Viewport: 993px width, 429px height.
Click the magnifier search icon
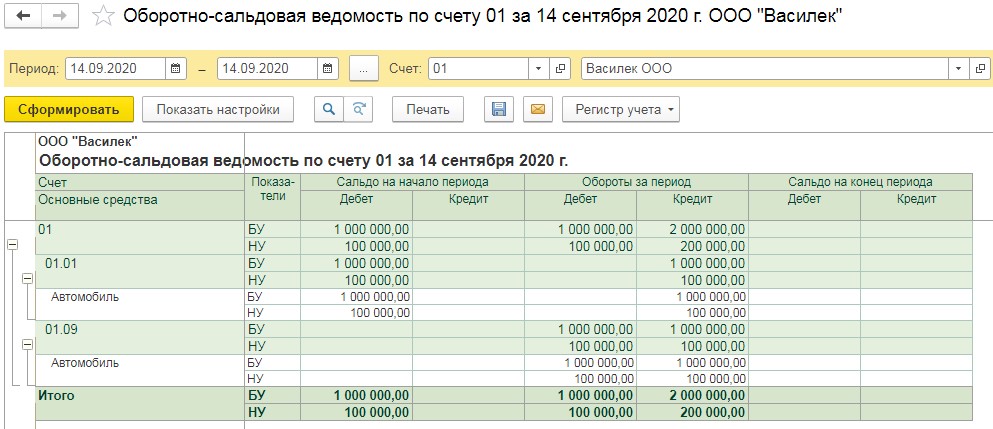point(329,109)
